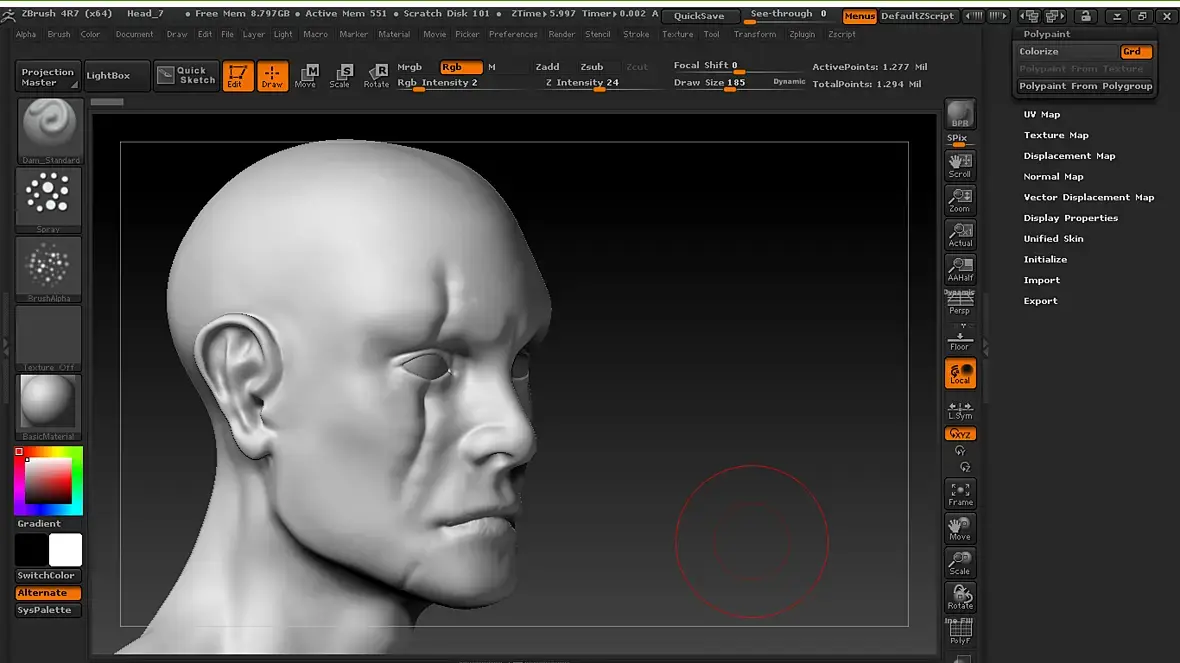Open the Preferences menu
1180x663 pixels.
tap(513, 34)
